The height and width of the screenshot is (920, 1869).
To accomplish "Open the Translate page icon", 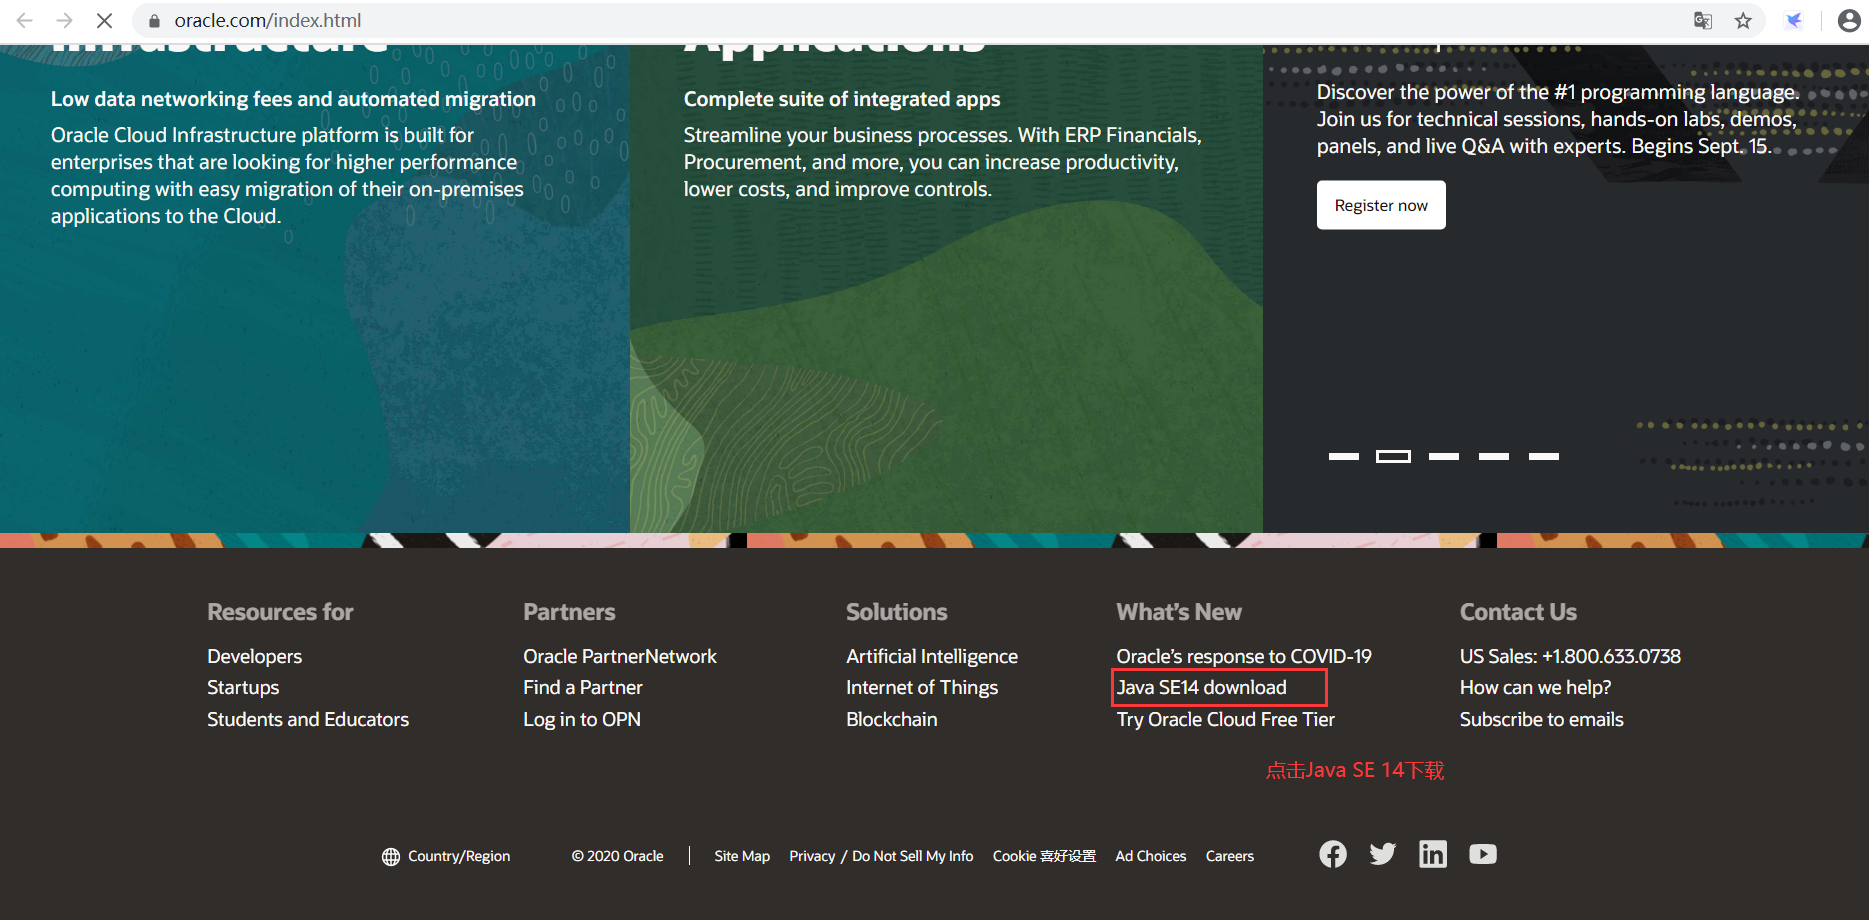I will (x=1703, y=20).
